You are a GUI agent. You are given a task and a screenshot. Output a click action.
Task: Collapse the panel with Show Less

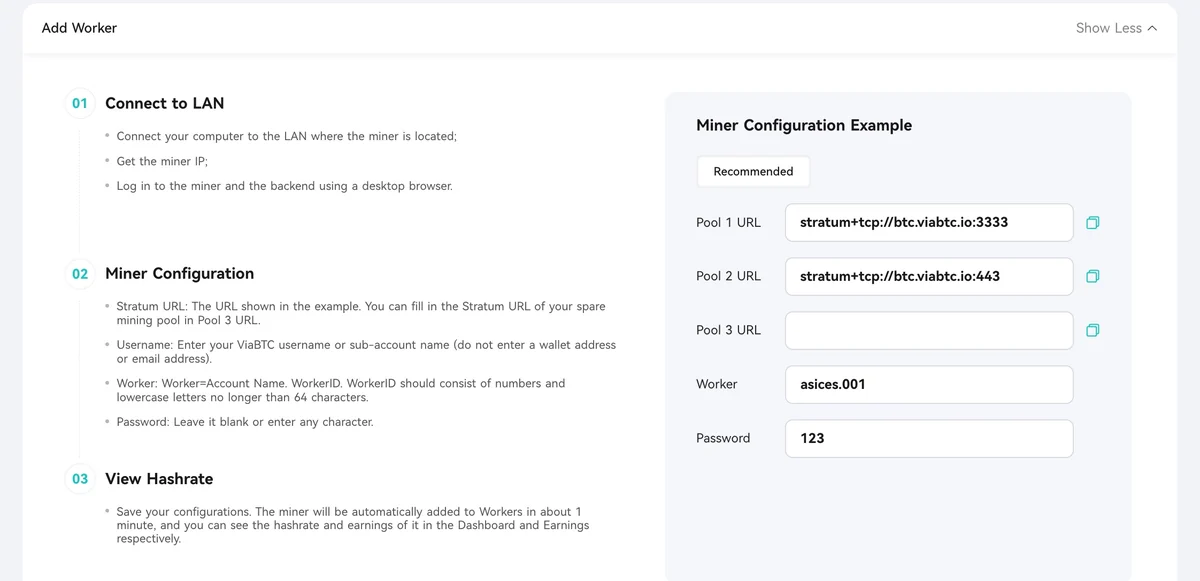(x=1116, y=28)
